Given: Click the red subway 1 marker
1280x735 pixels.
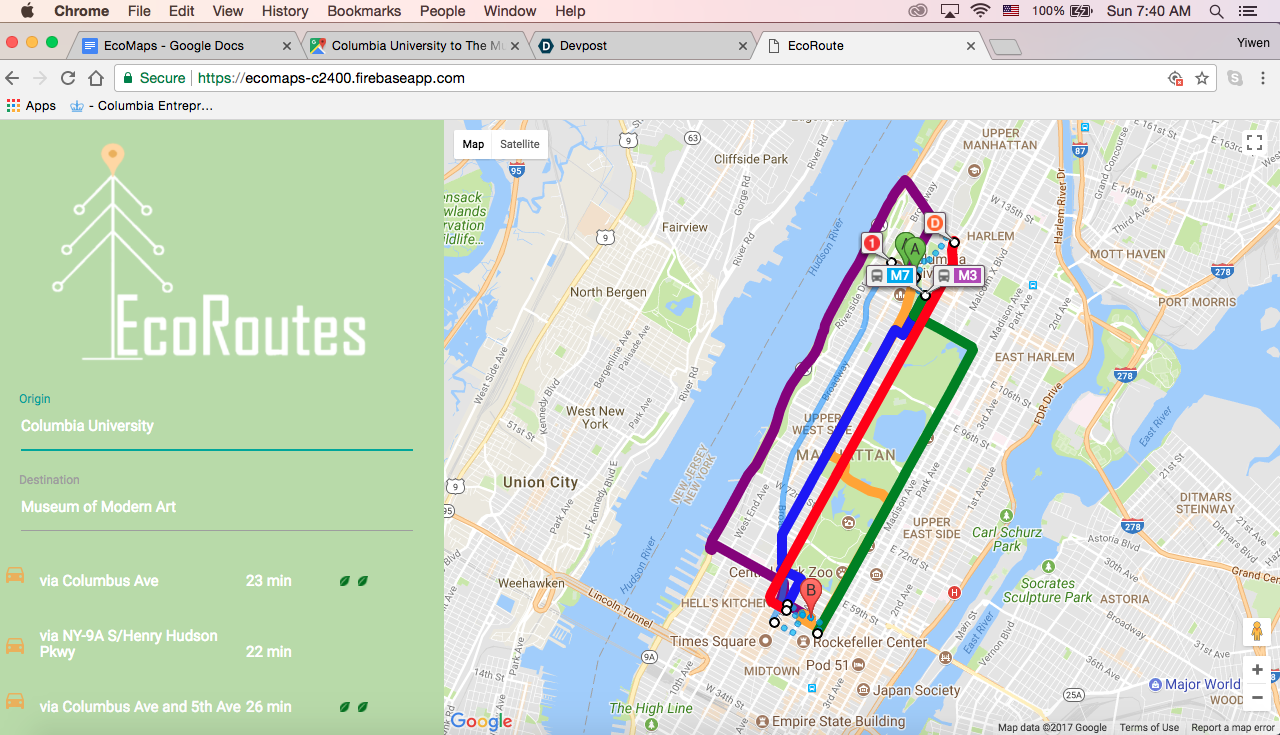Looking at the screenshot, I should pyautogui.click(x=872, y=243).
